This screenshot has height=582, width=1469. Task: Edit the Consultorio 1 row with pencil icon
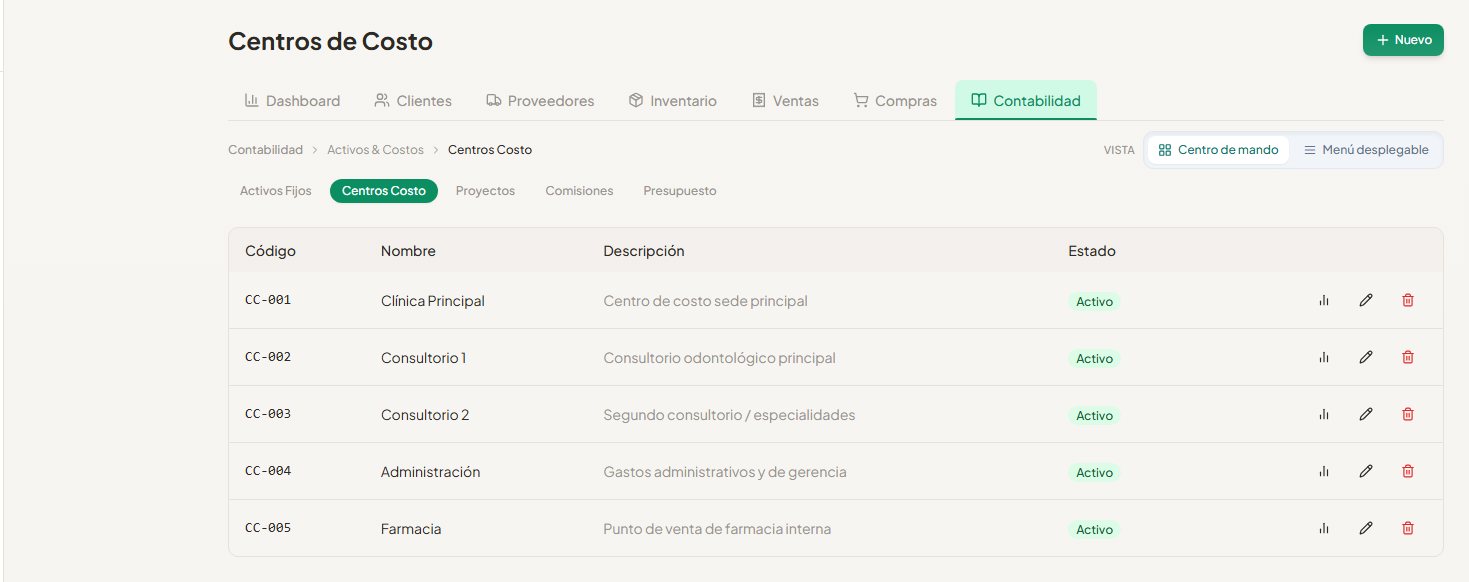coord(1366,357)
